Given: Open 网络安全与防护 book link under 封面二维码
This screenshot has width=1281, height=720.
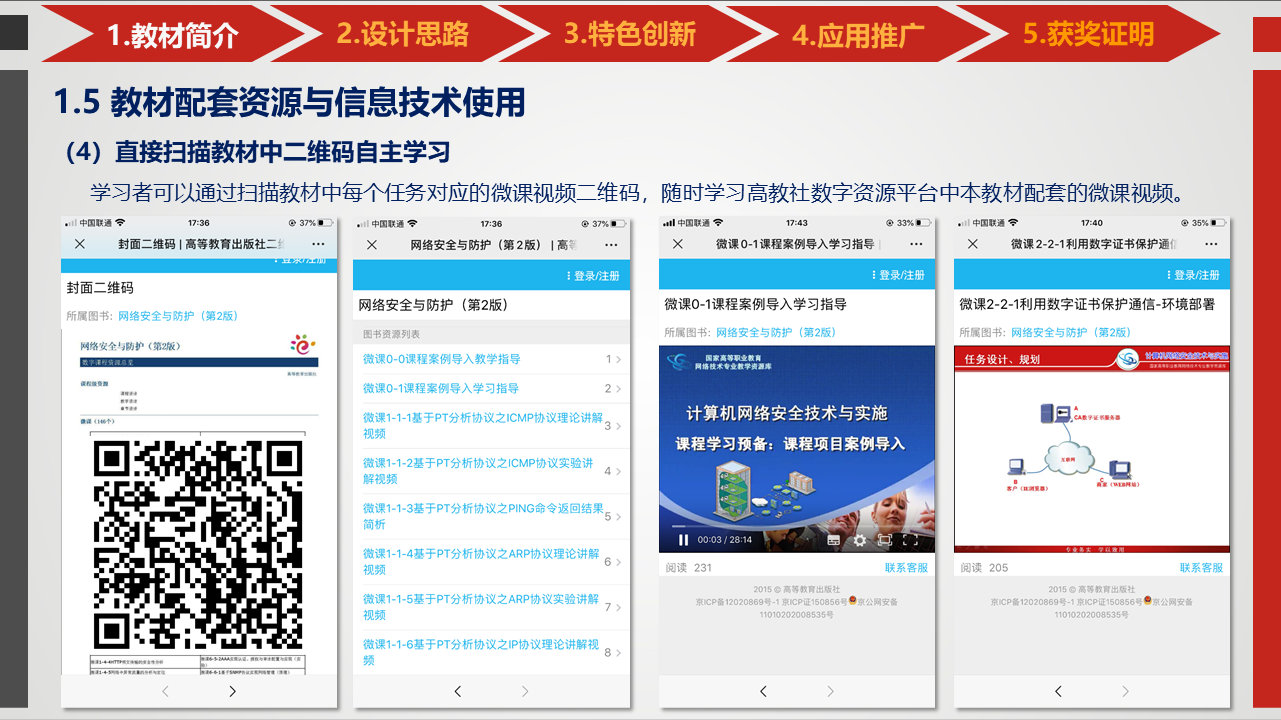Looking at the screenshot, I should (x=178, y=316).
